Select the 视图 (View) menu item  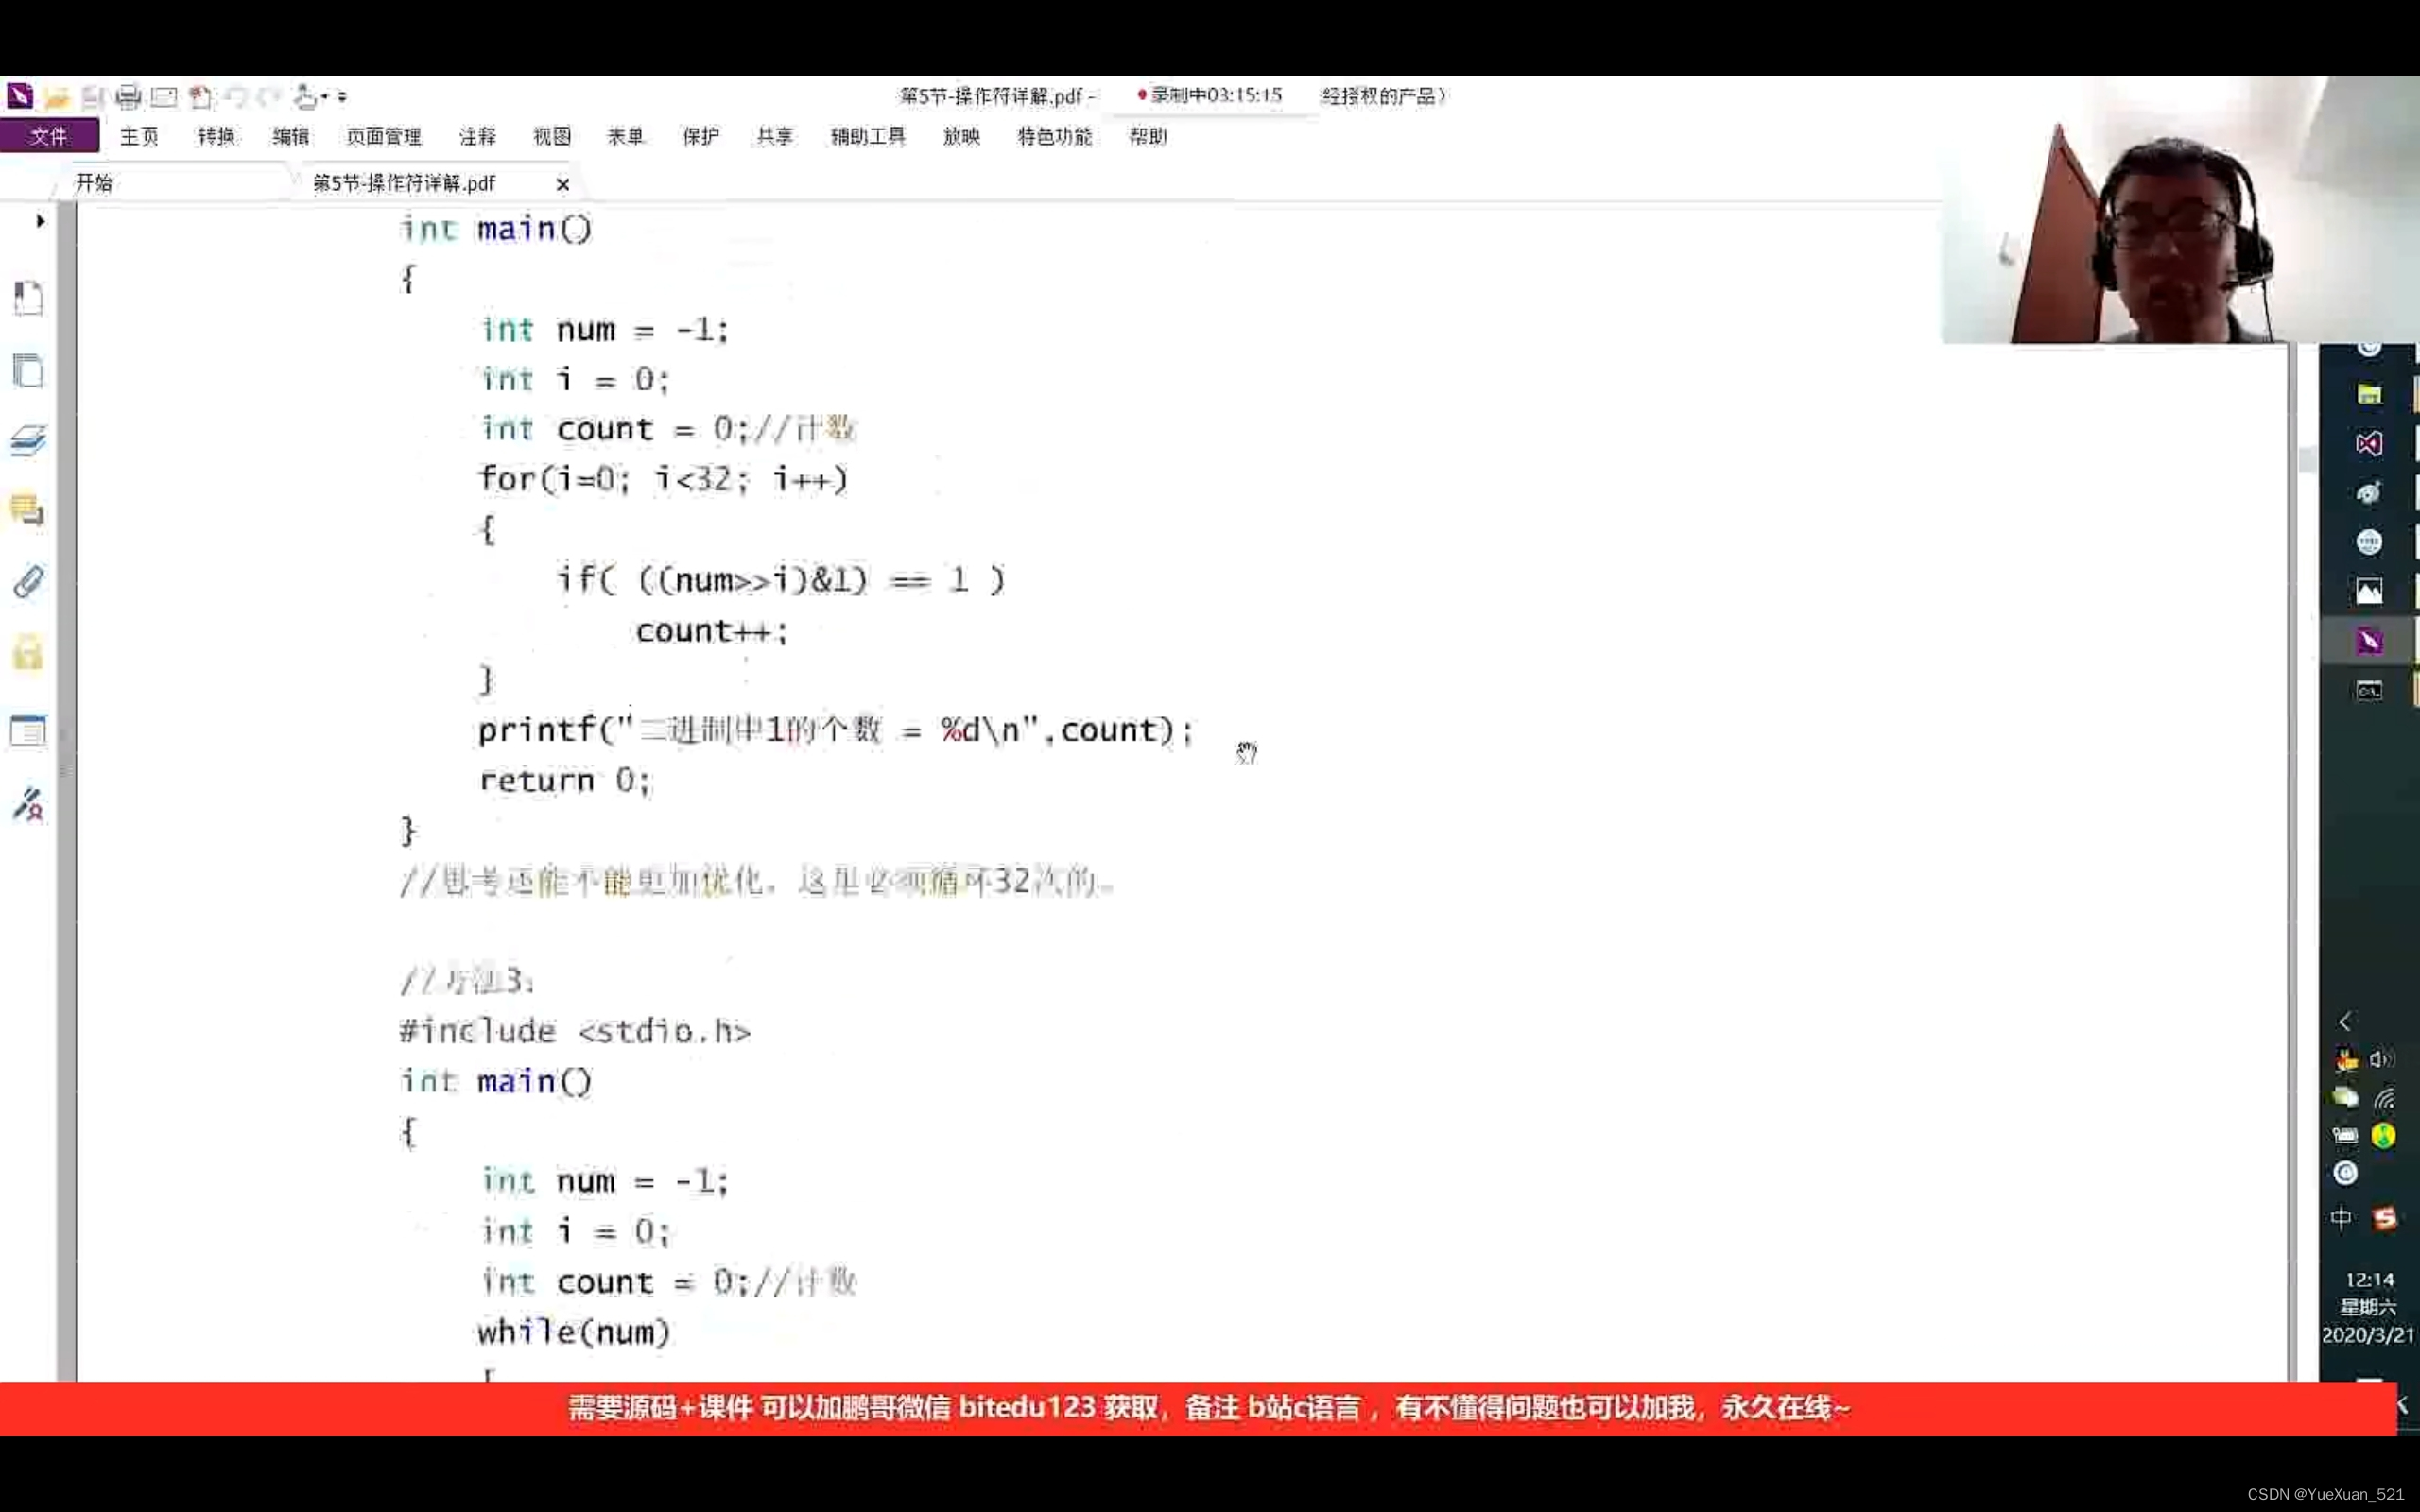click(x=550, y=136)
